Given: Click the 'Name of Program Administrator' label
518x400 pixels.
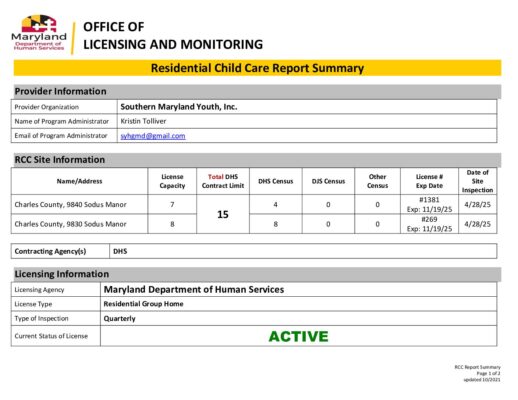Looking at the screenshot, I should coord(62,121).
